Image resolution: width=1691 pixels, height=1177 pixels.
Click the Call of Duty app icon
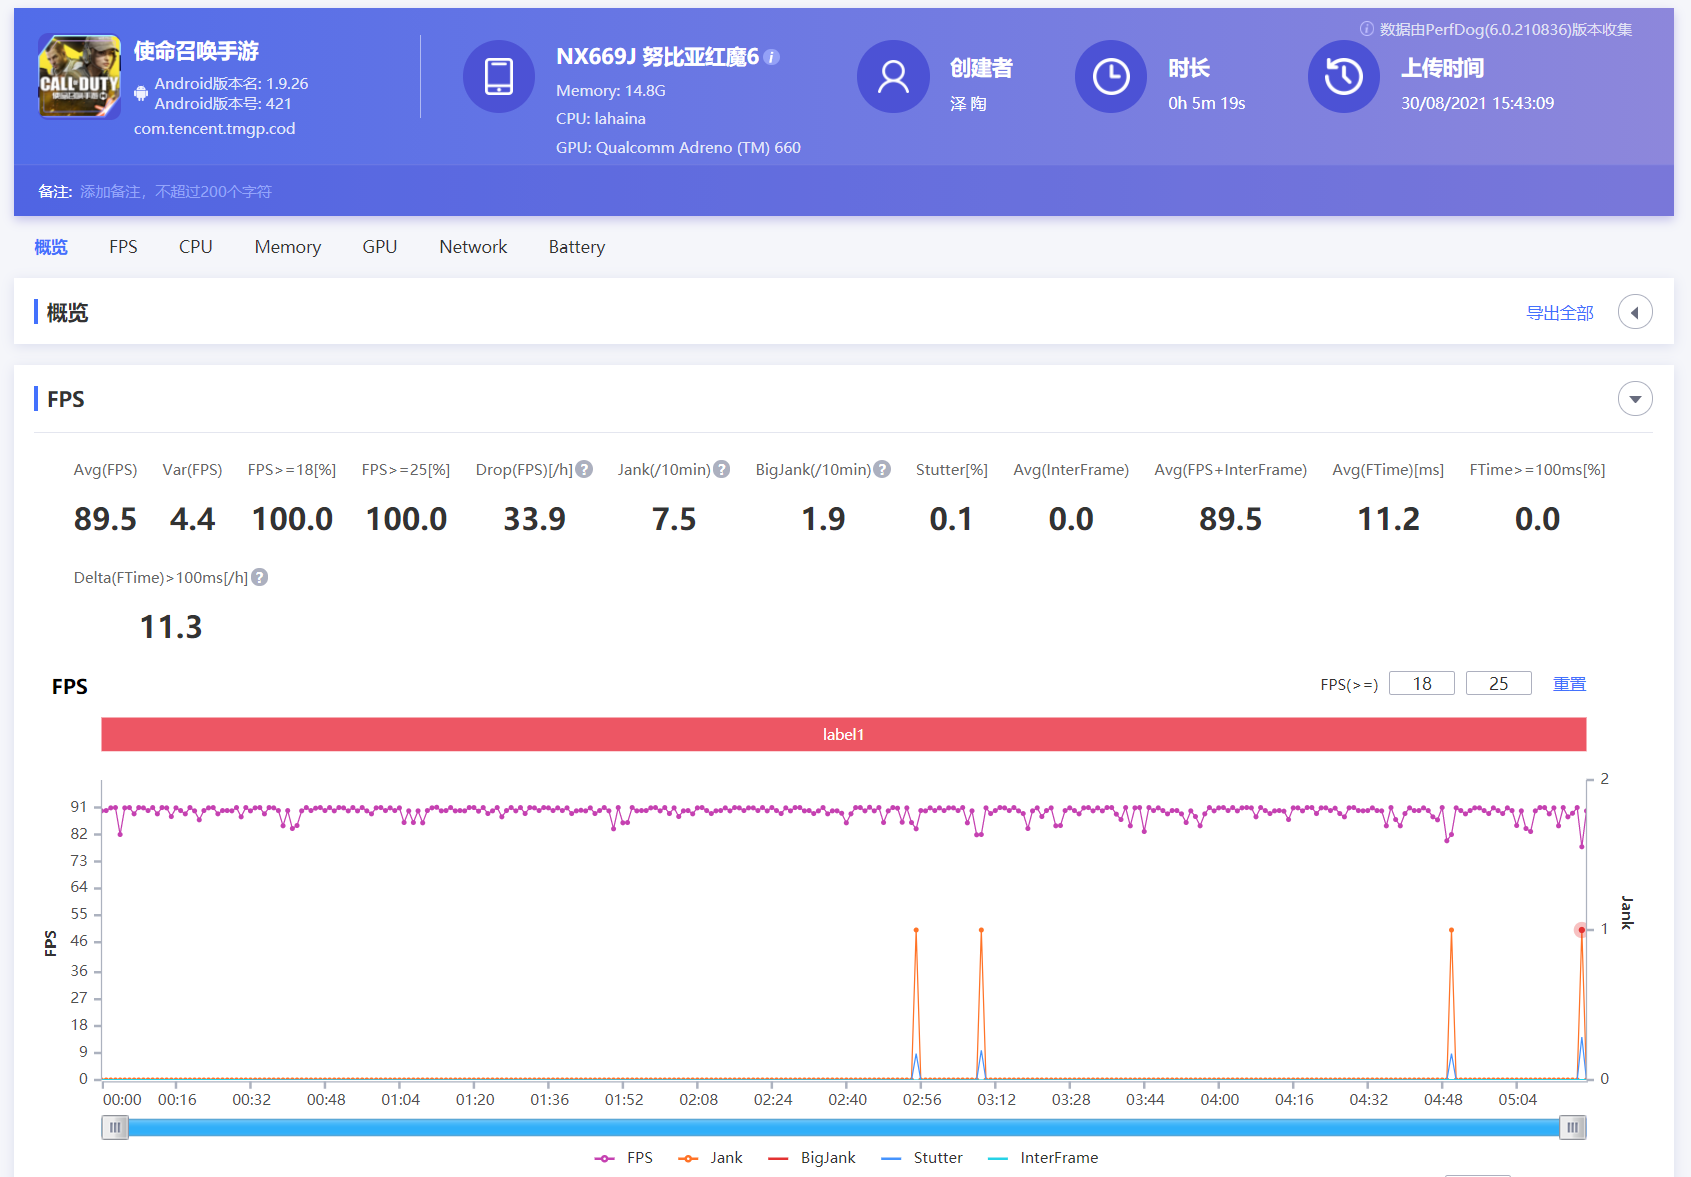(x=79, y=76)
